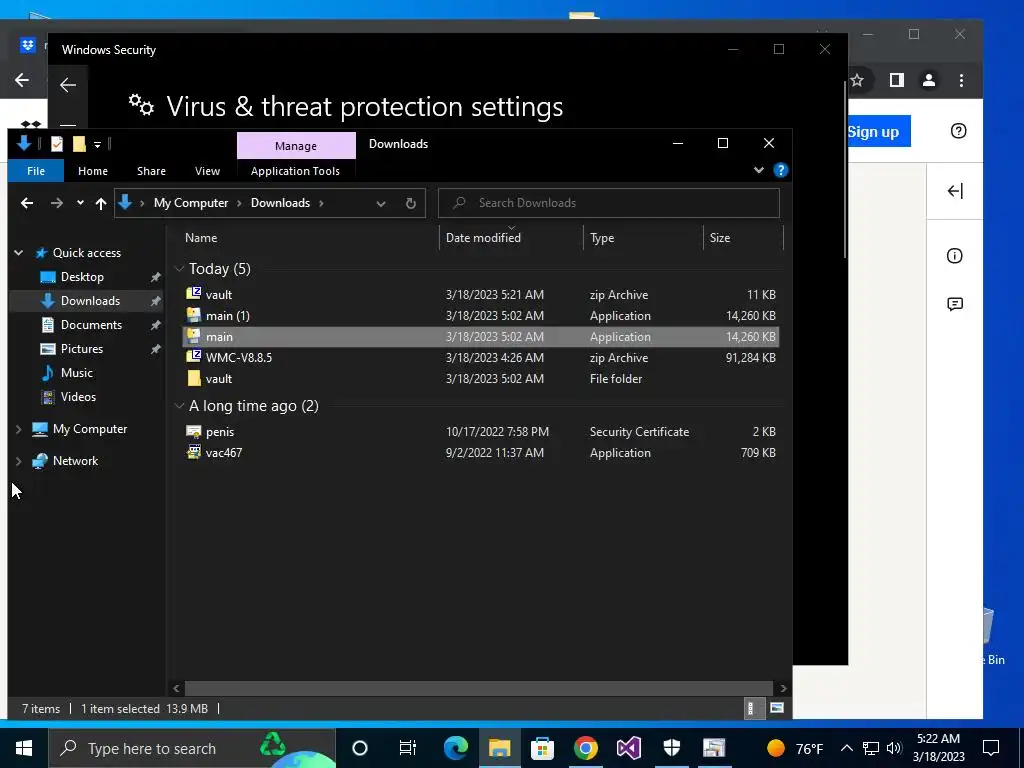
Task: Open recent locations dropdown arrow
Action: pyautogui.click(x=80, y=203)
